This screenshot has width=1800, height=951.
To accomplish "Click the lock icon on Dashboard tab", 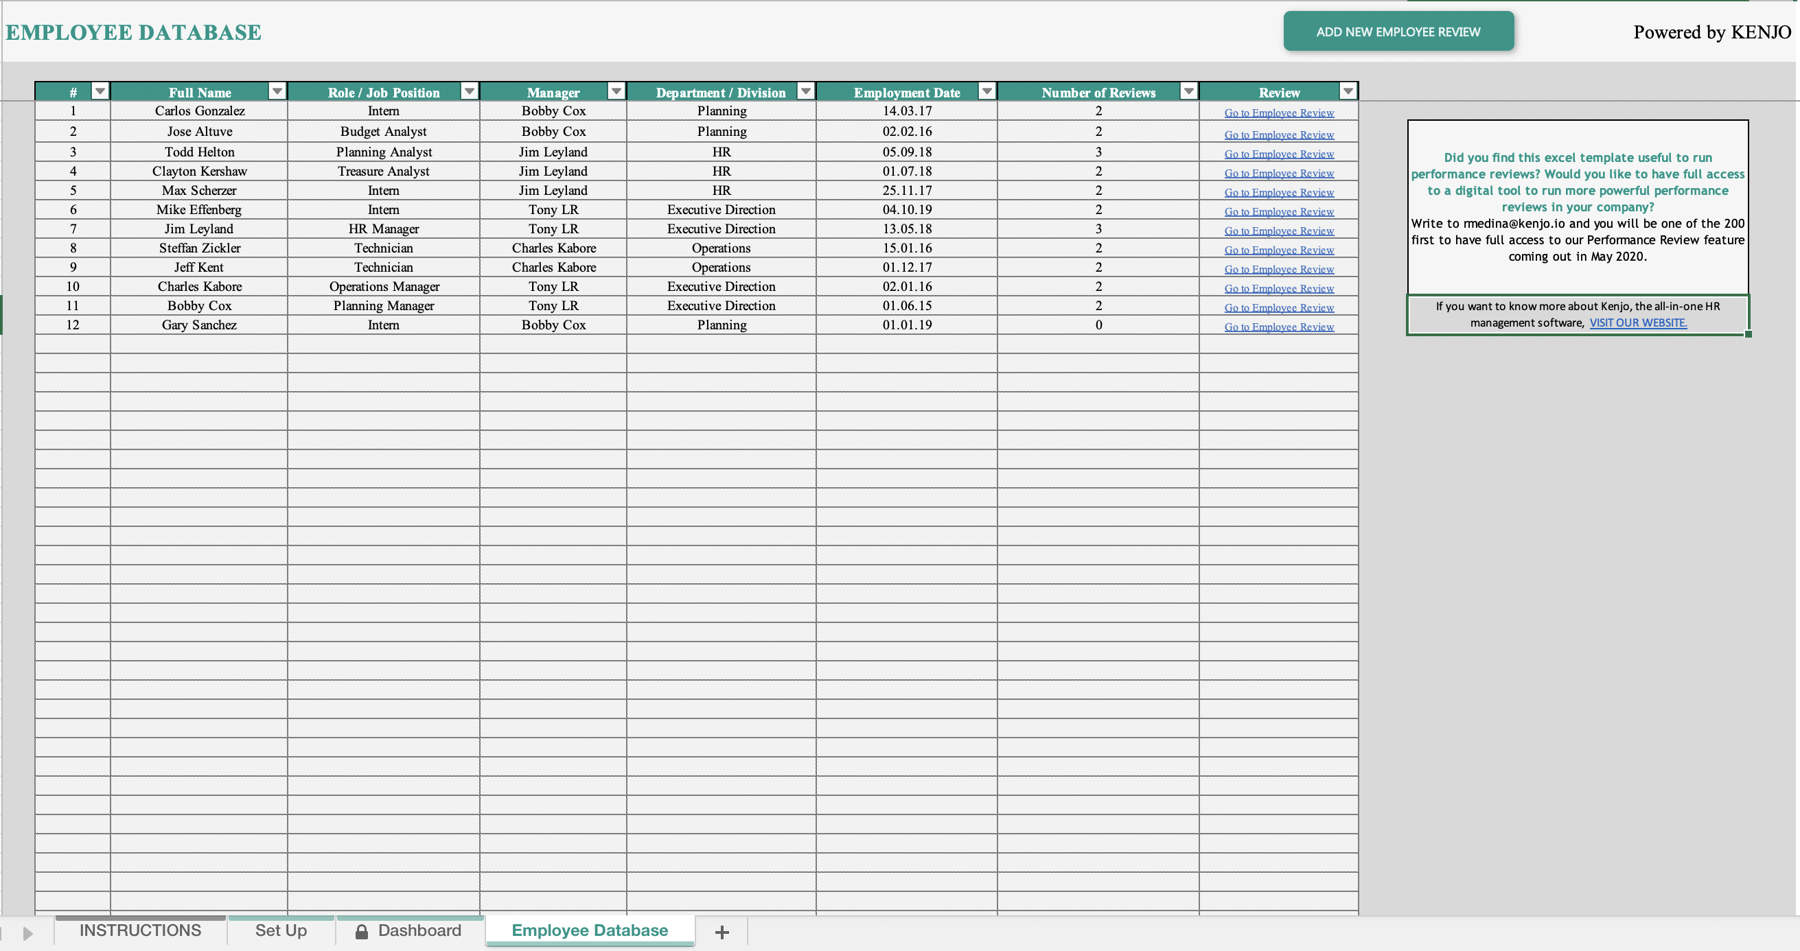I will pyautogui.click(x=363, y=931).
